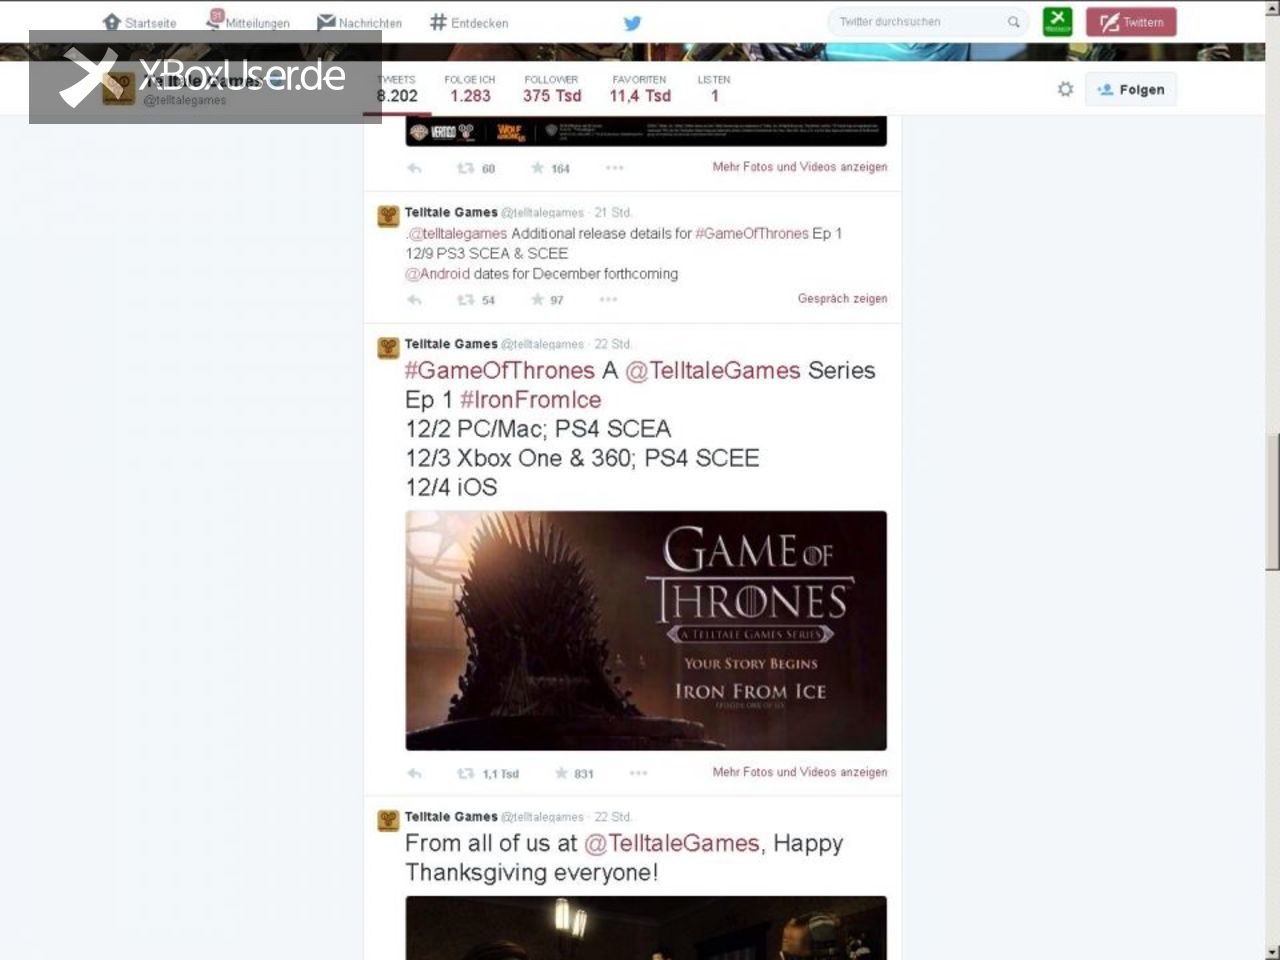
Task: Open Mitteilungen notifications
Action: click(248, 21)
